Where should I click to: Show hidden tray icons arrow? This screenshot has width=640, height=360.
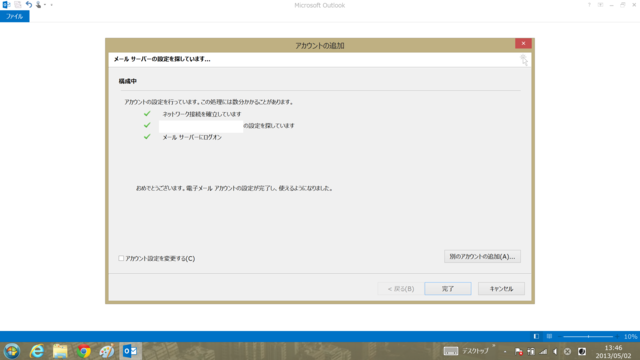pos(505,351)
